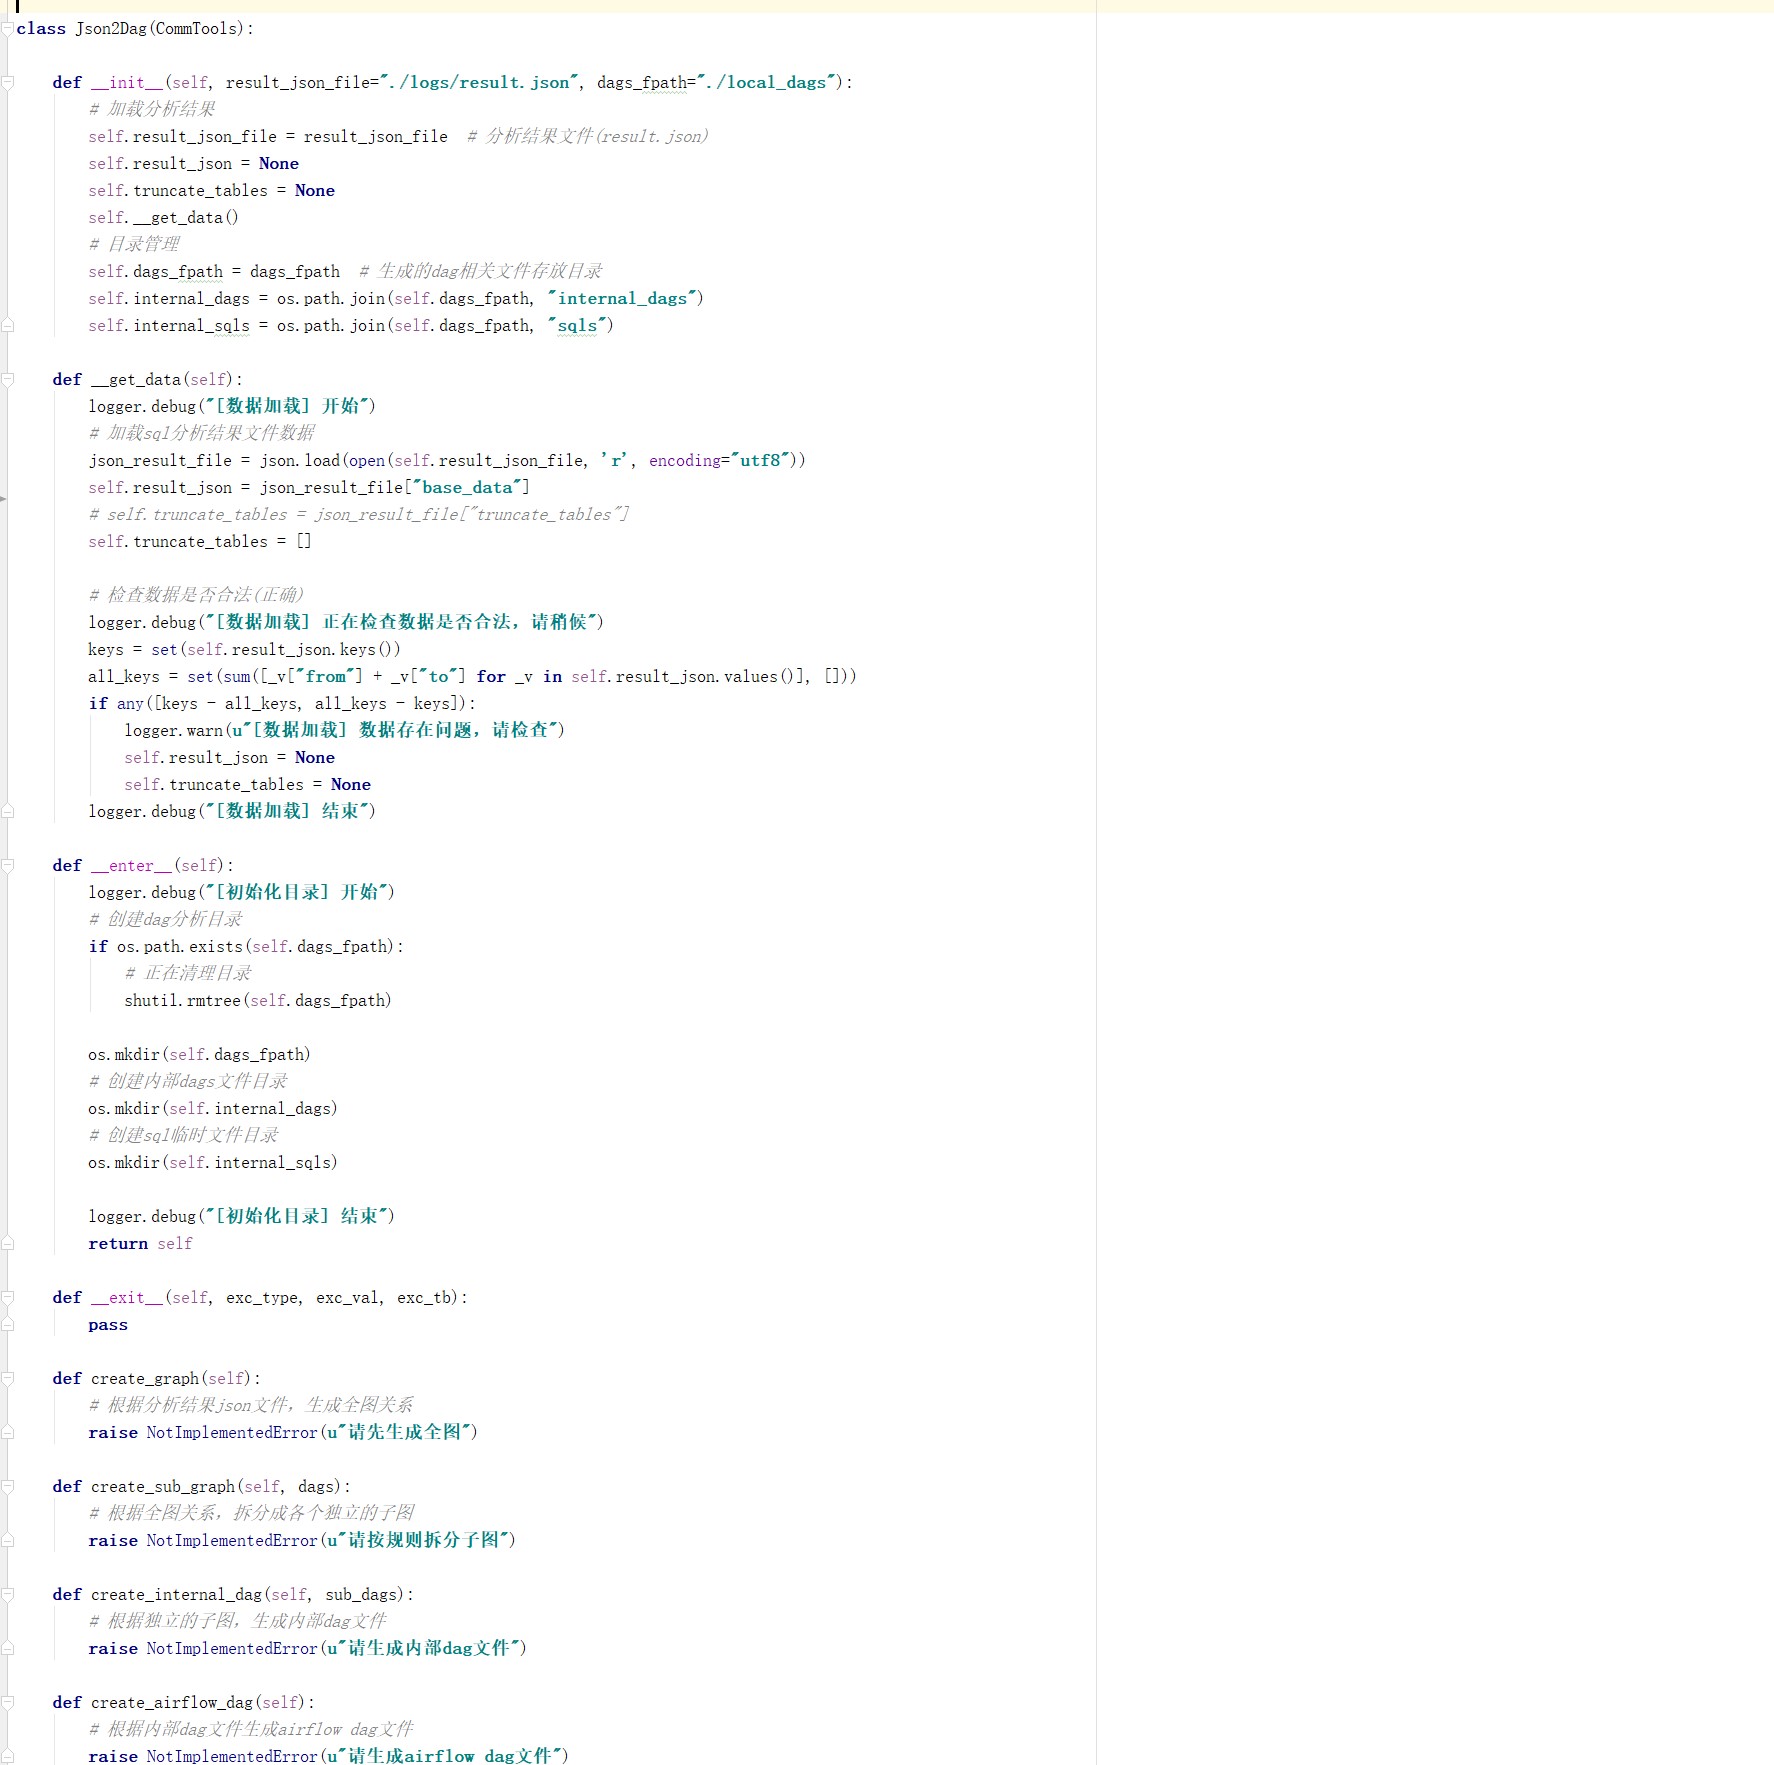Collapse the __enter__ method fold marker
The image size is (1774, 1765).
[7, 865]
